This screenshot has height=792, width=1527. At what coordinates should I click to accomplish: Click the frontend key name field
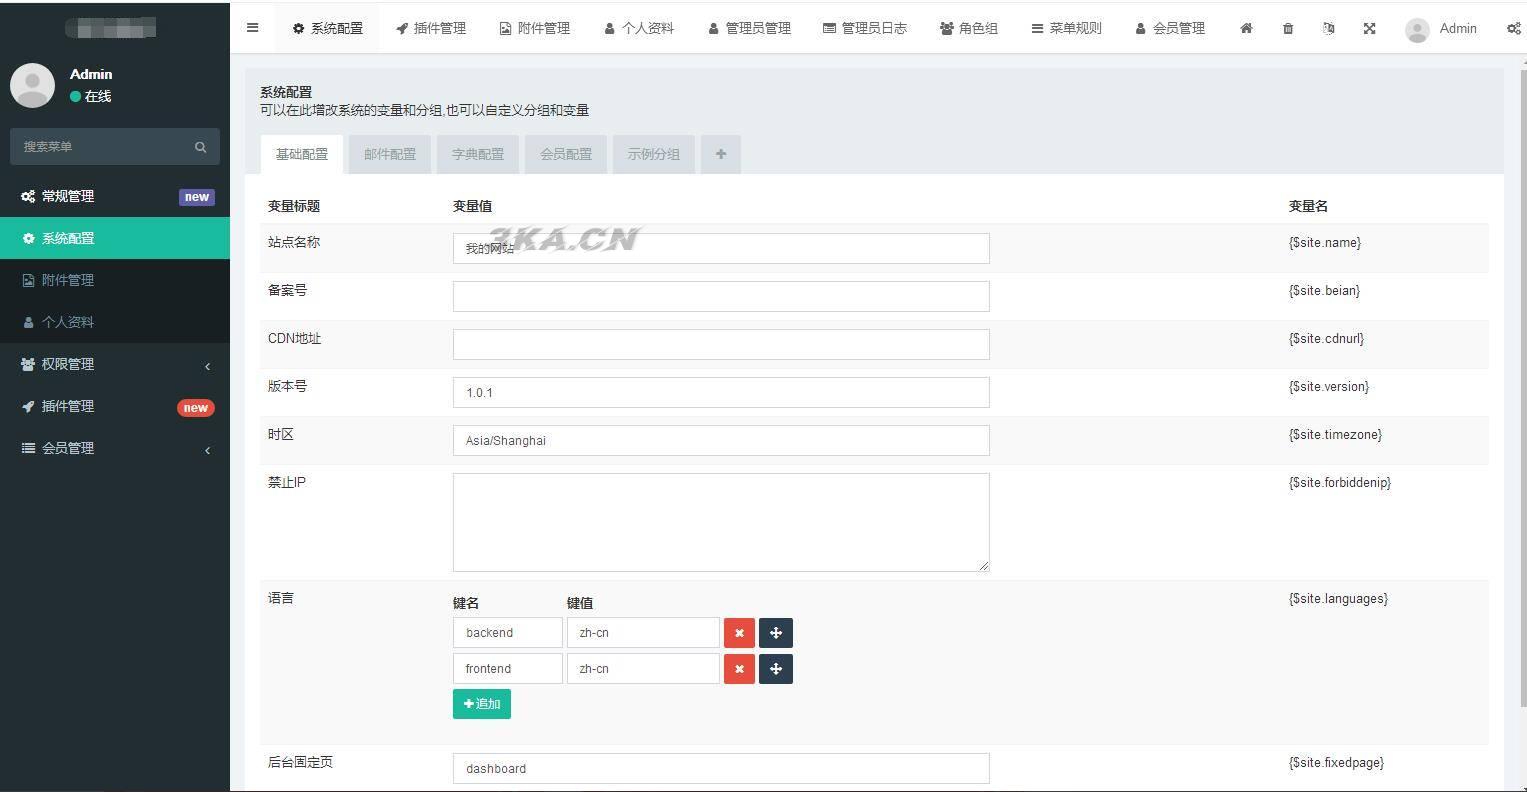coord(508,669)
